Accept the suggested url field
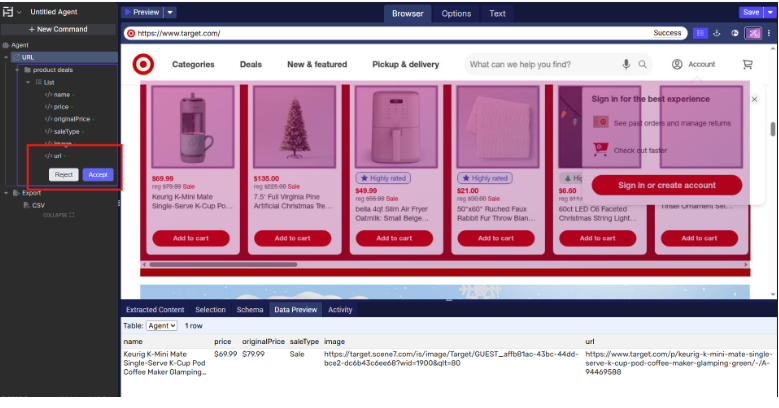 98,174
